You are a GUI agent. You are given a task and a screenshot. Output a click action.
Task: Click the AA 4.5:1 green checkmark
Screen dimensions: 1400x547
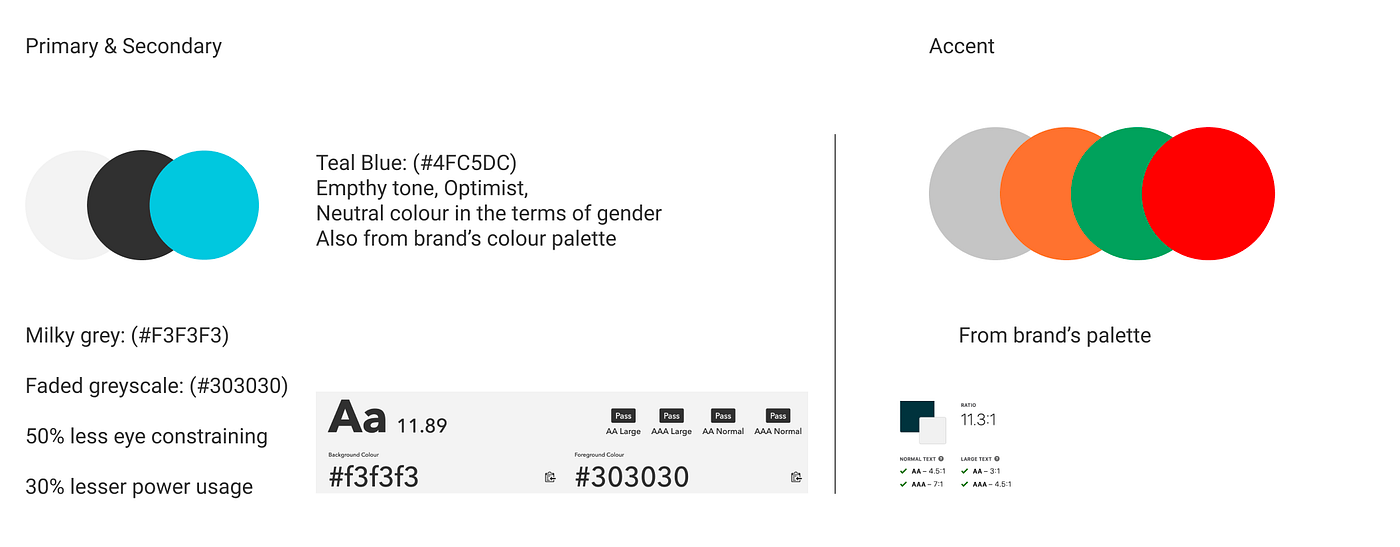point(903,471)
